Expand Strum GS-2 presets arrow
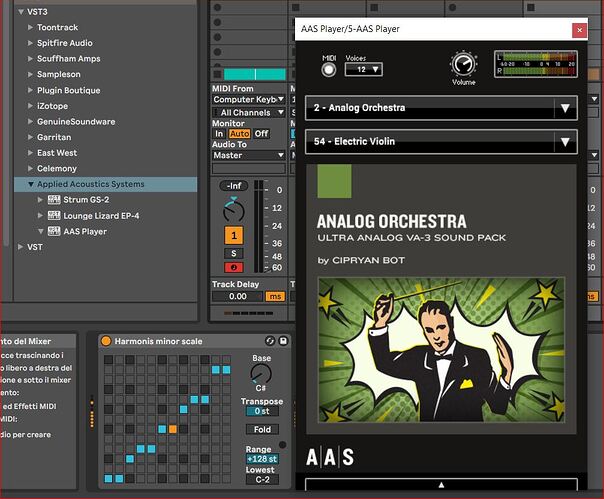Viewport: 604px width, 499px height. pyautogui.click(x=40, y=200)
